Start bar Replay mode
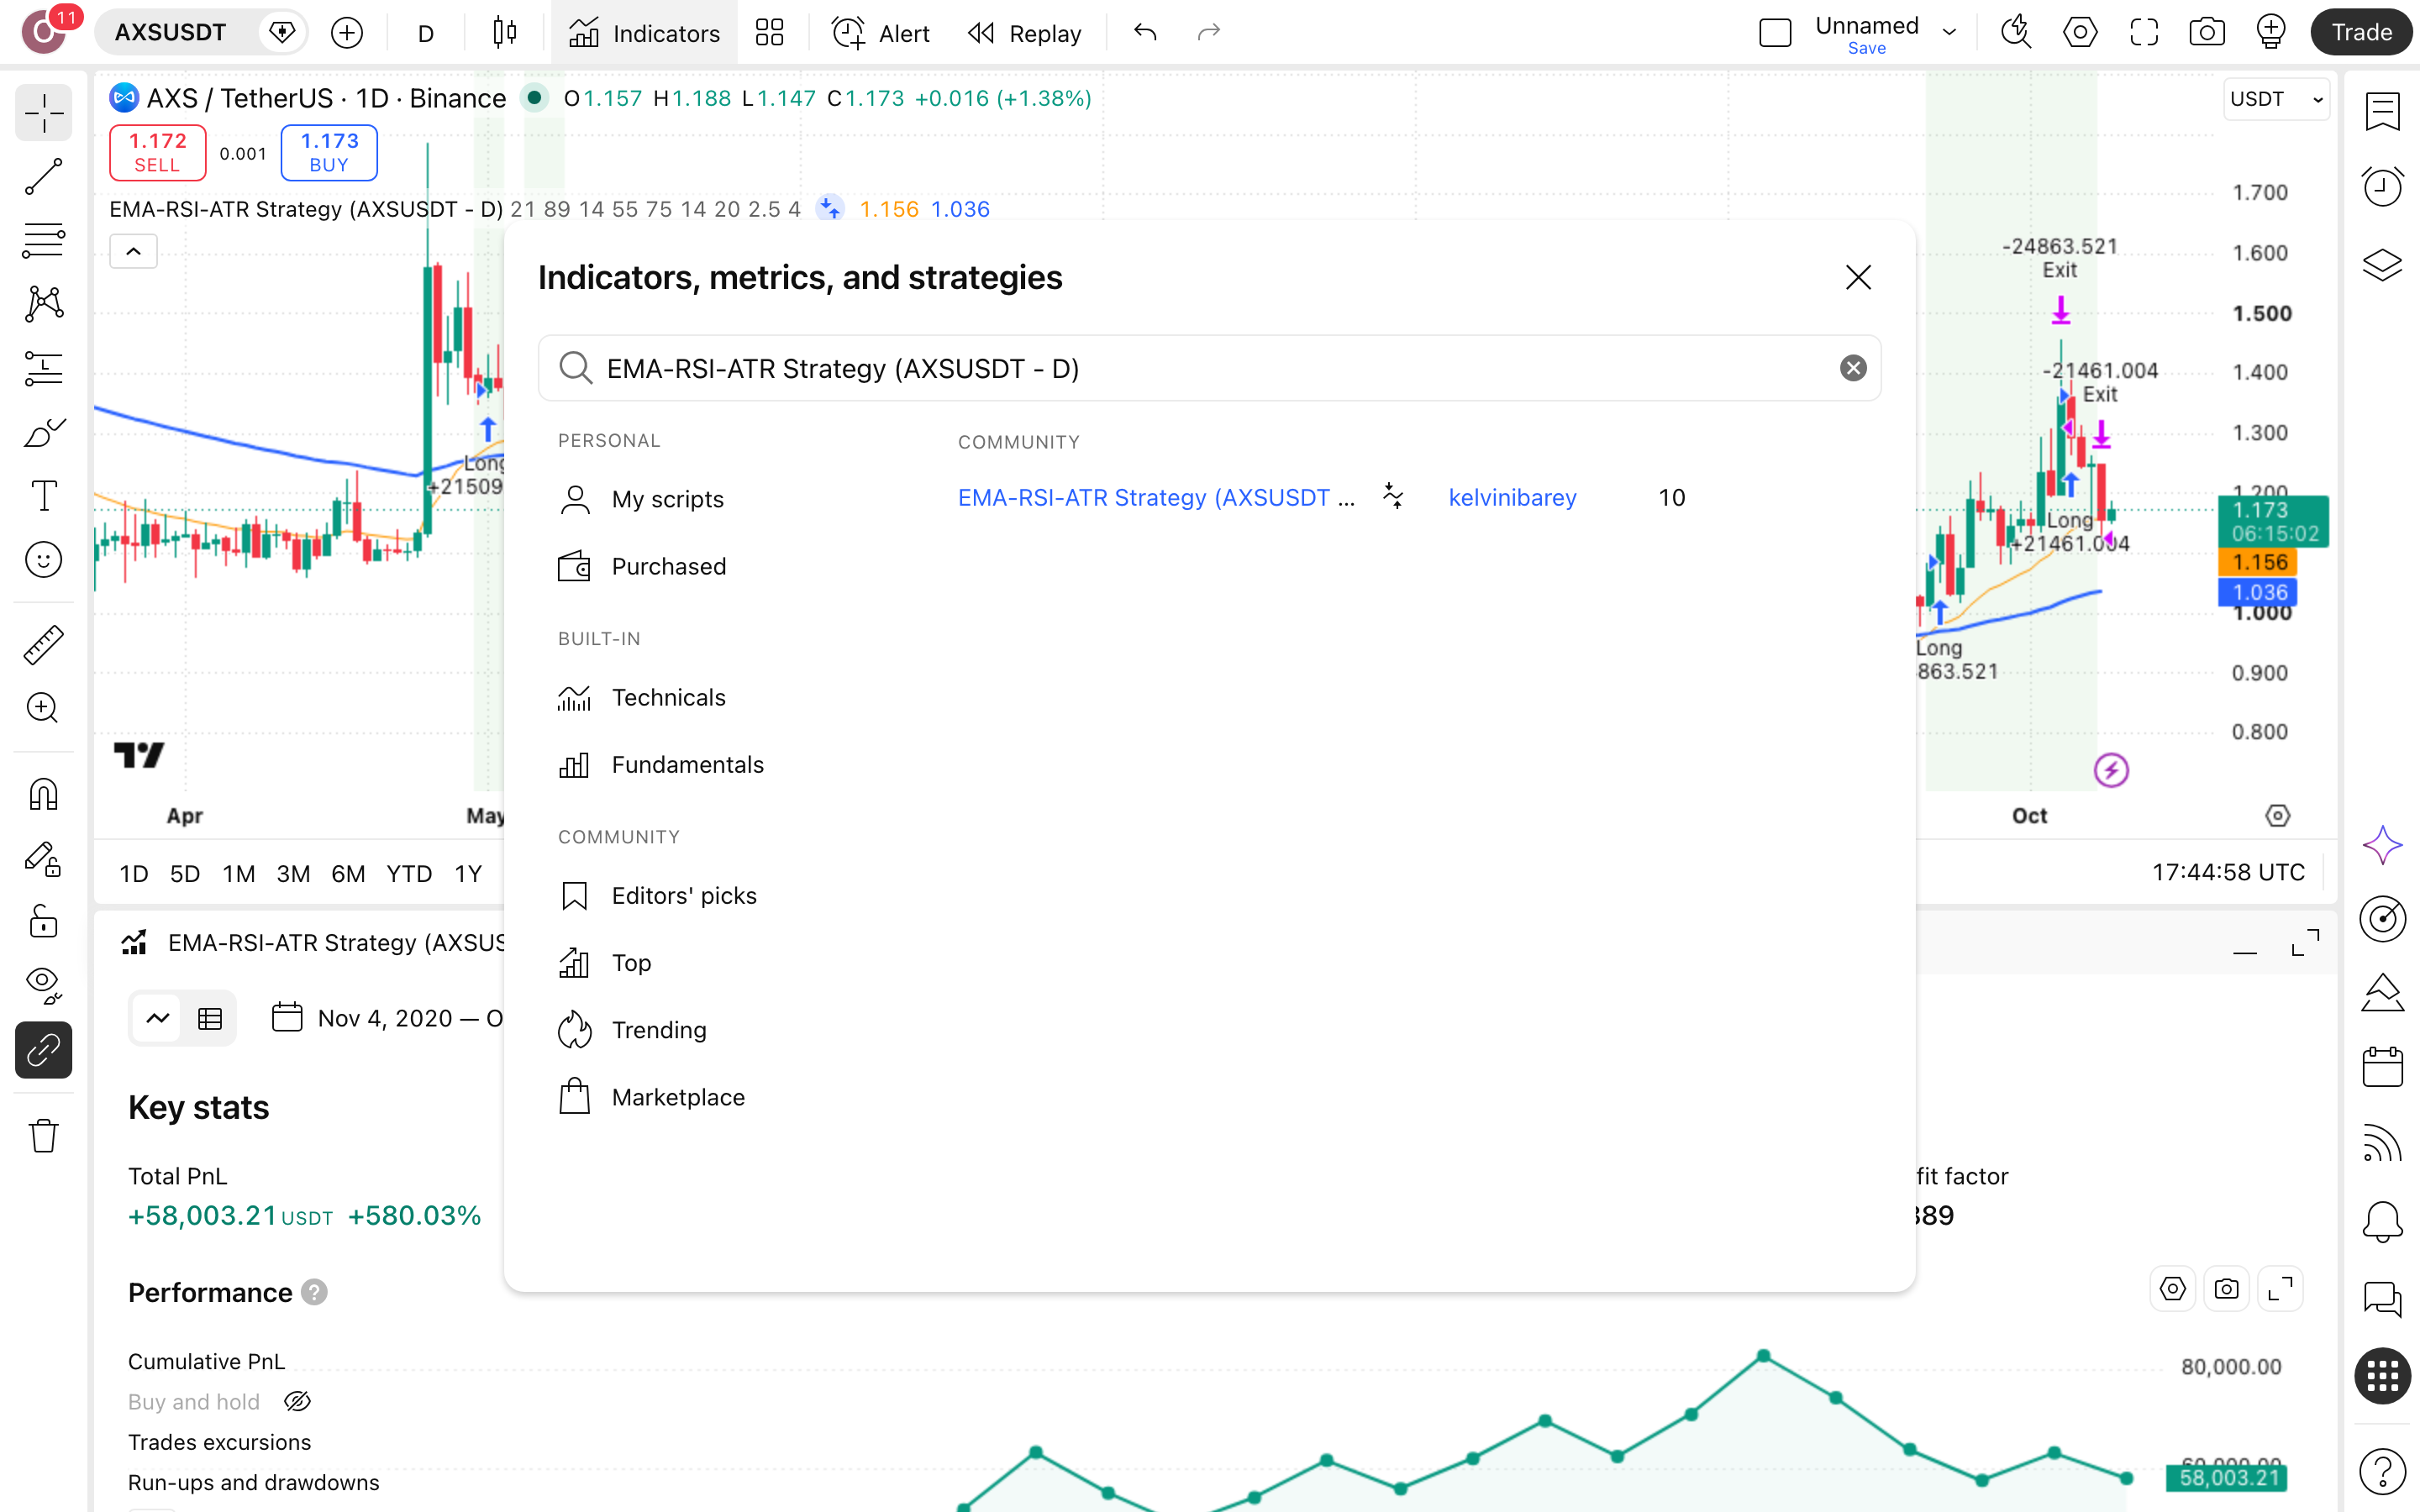The width and height of the screenshot is (2420, 1512). point(1025,33)
